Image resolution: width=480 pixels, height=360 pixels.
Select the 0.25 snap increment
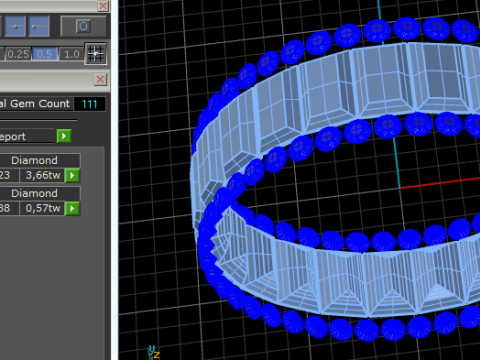click(18, 54)
